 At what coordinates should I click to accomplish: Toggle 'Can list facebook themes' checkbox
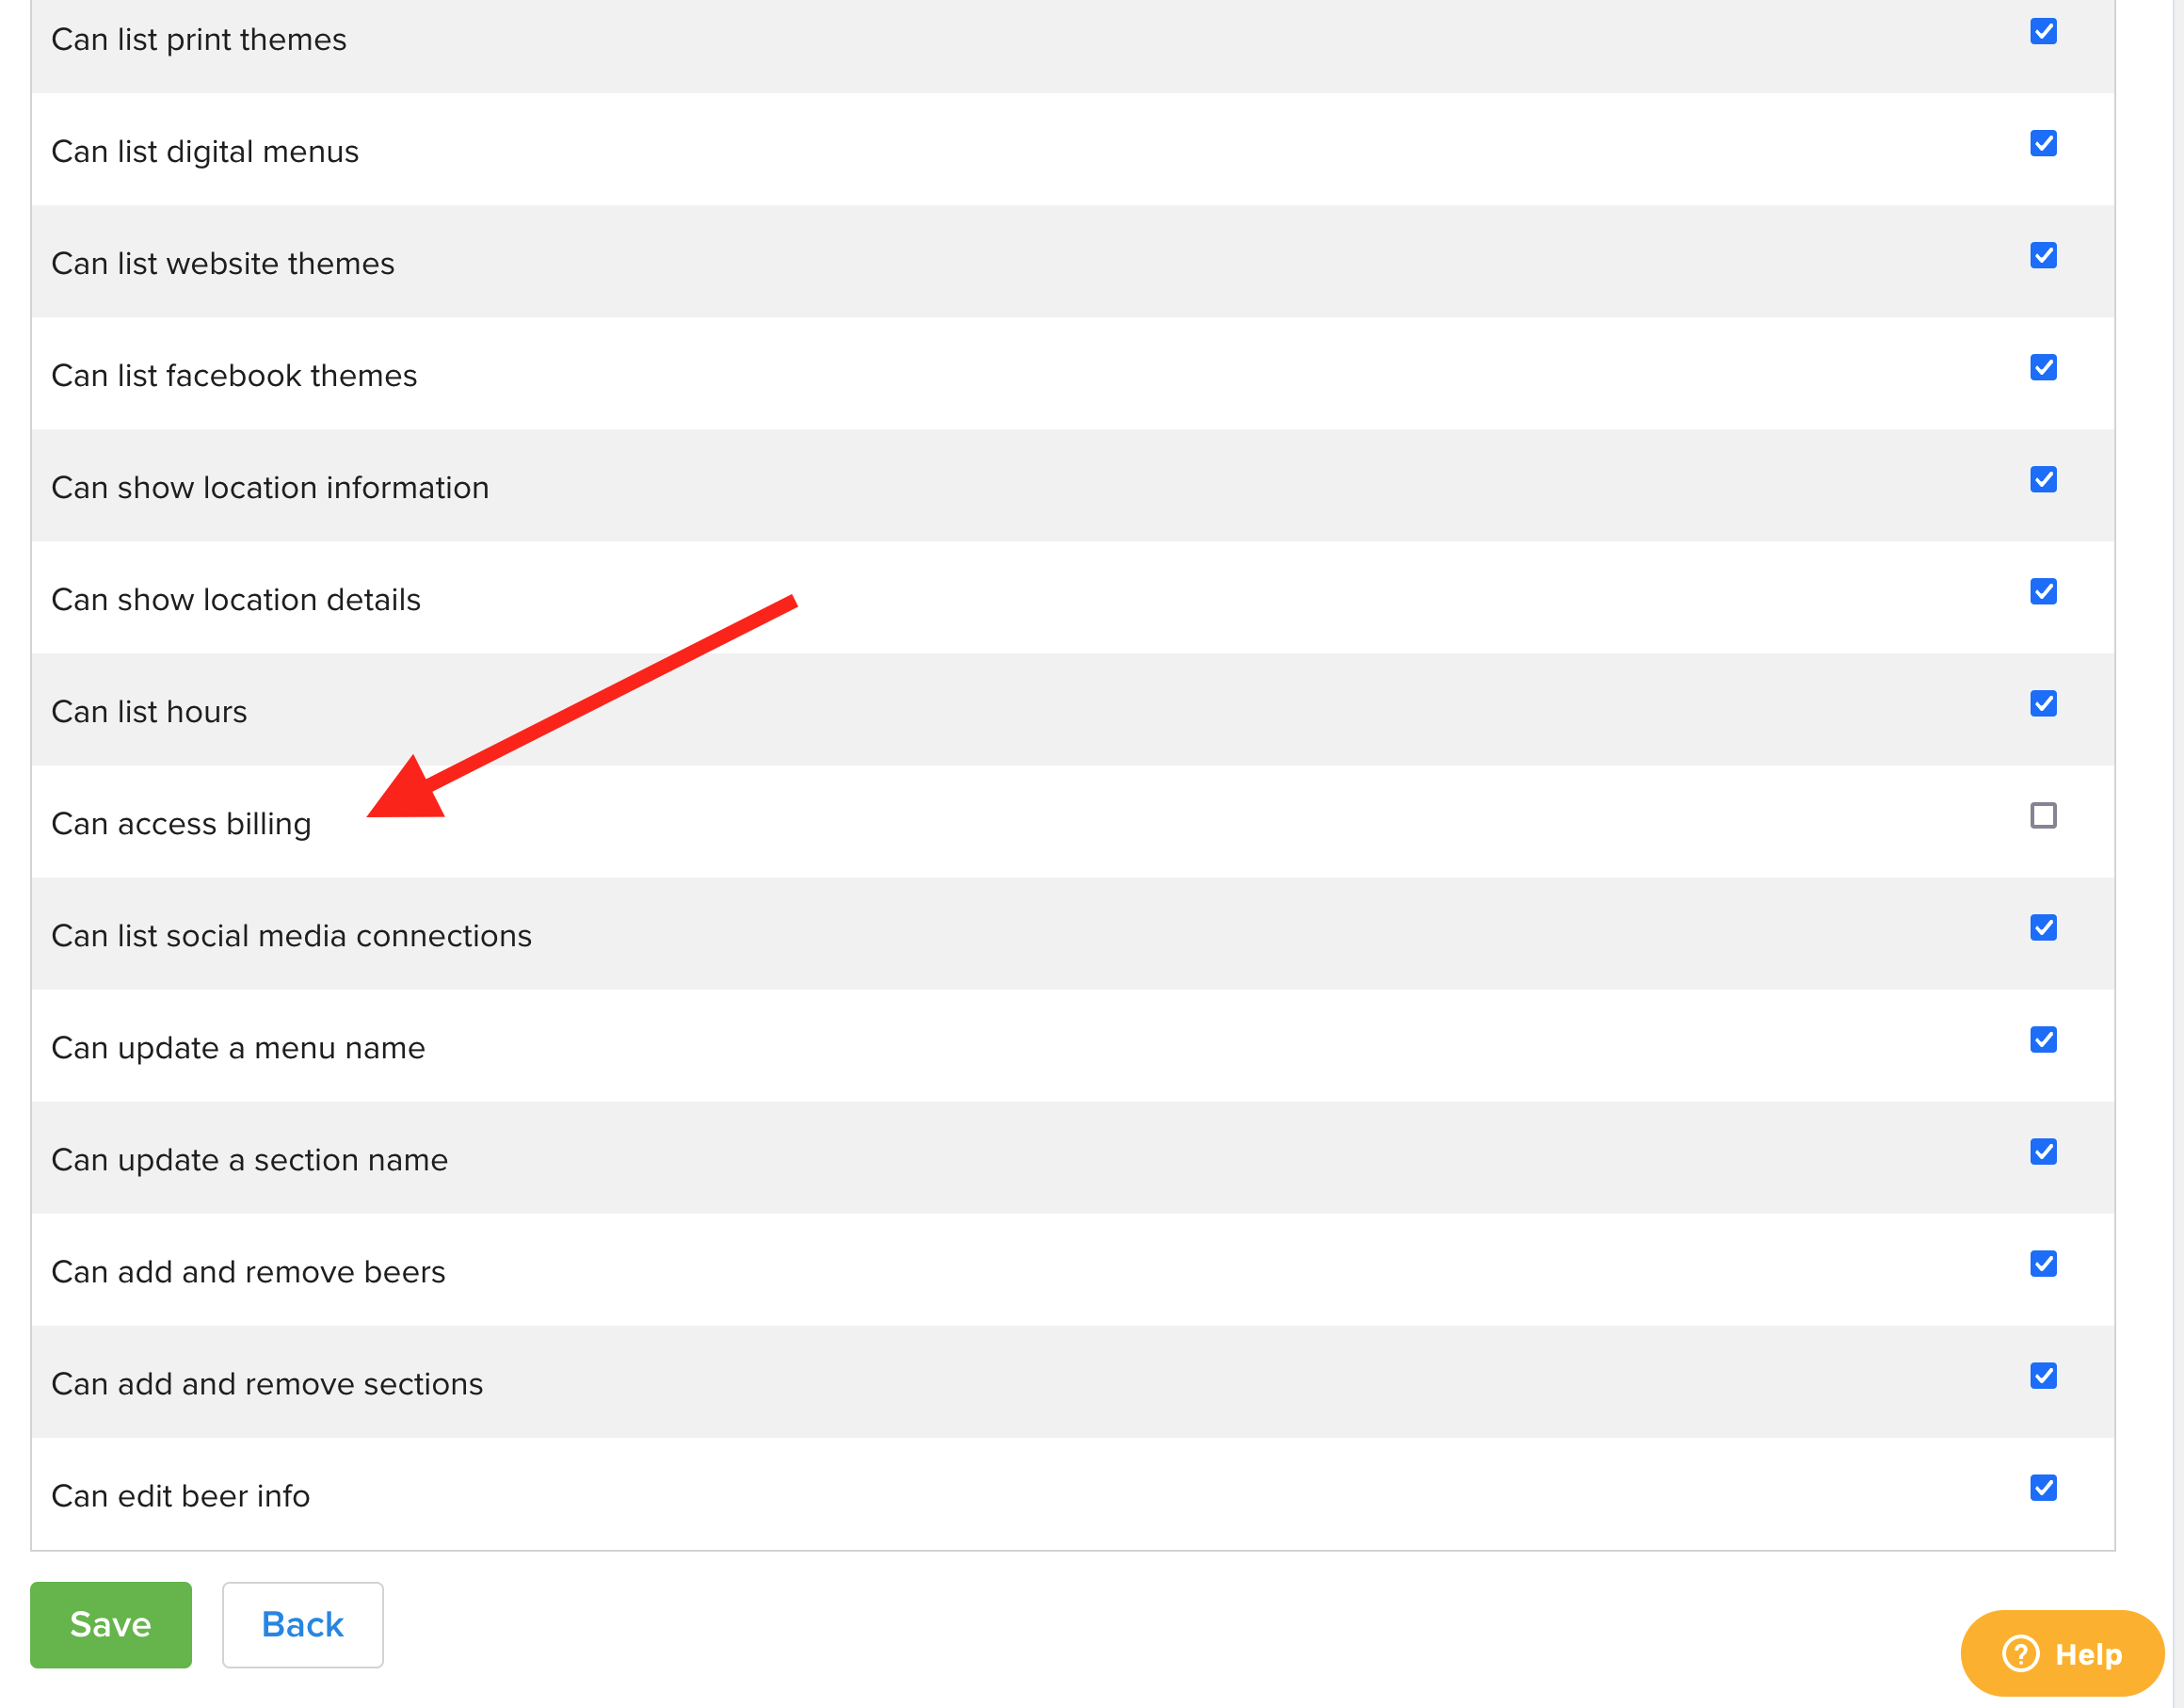(x=2043, y=367)
